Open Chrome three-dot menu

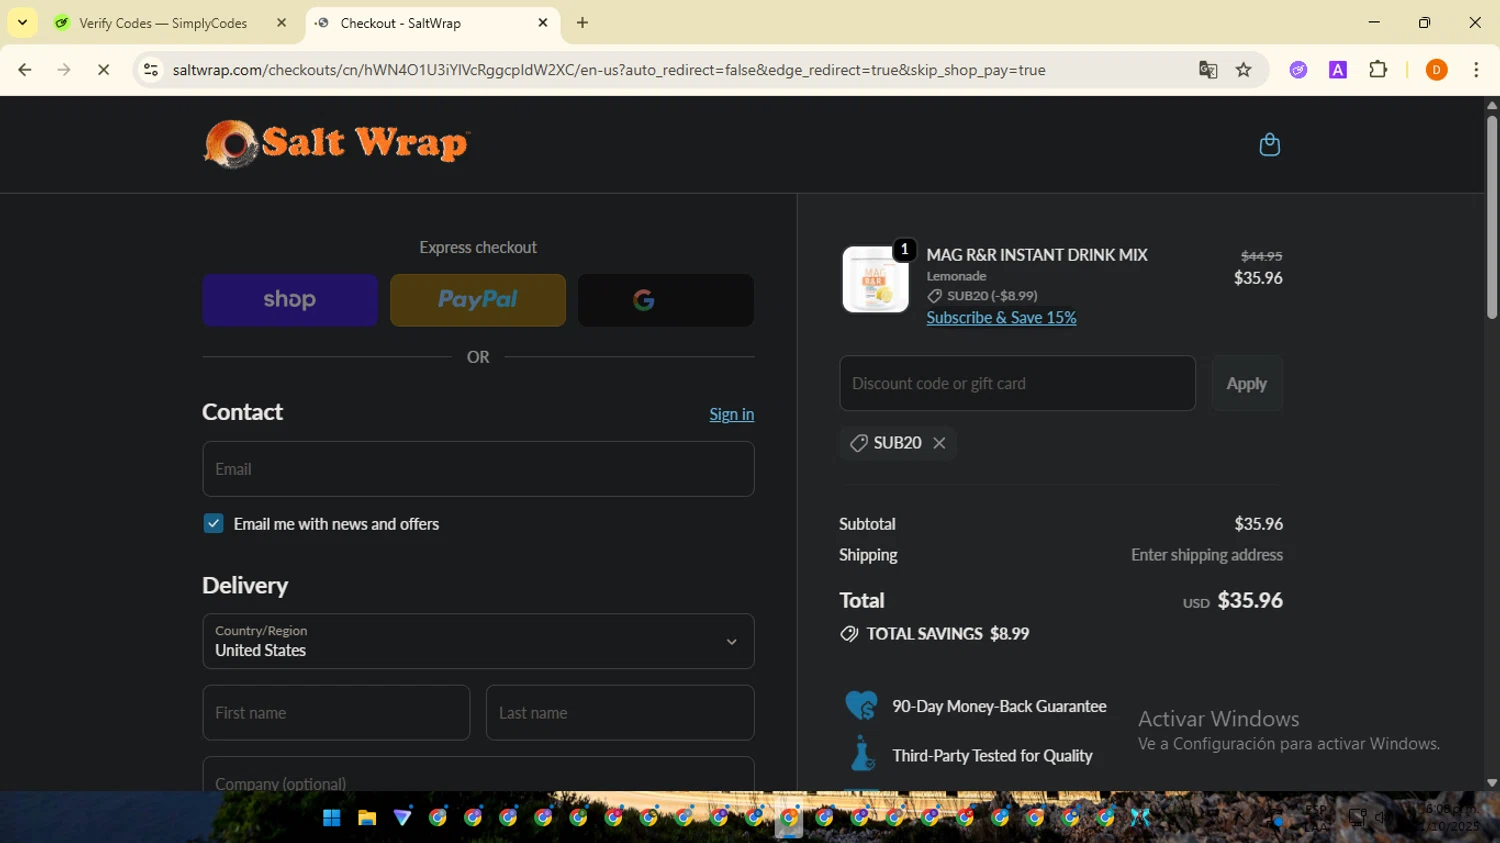(1476, 70)
